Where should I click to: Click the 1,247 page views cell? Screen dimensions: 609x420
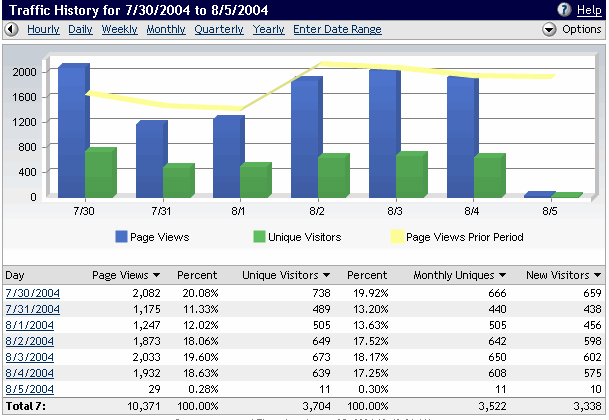pos(146,325)
